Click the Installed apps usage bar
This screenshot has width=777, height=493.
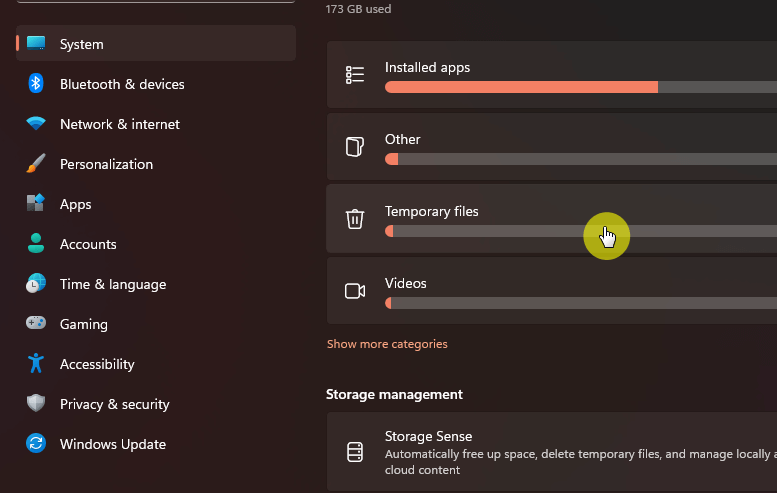(x=581, y=87)
